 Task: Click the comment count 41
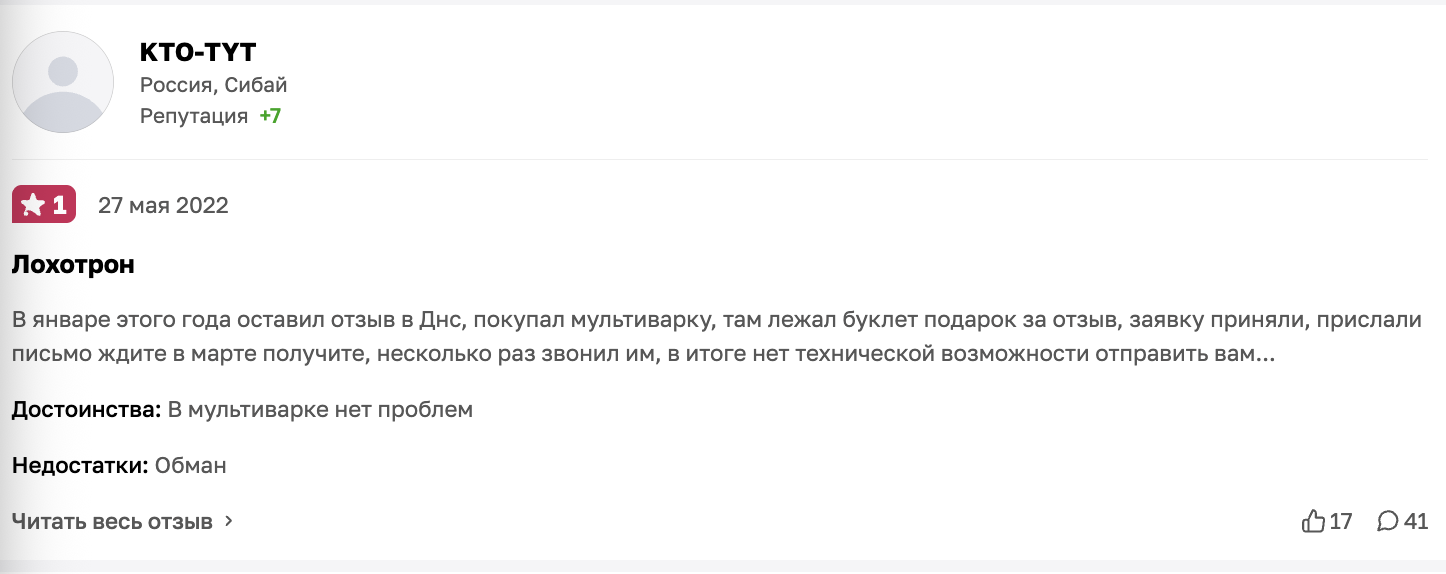[x=1416, y=521]
